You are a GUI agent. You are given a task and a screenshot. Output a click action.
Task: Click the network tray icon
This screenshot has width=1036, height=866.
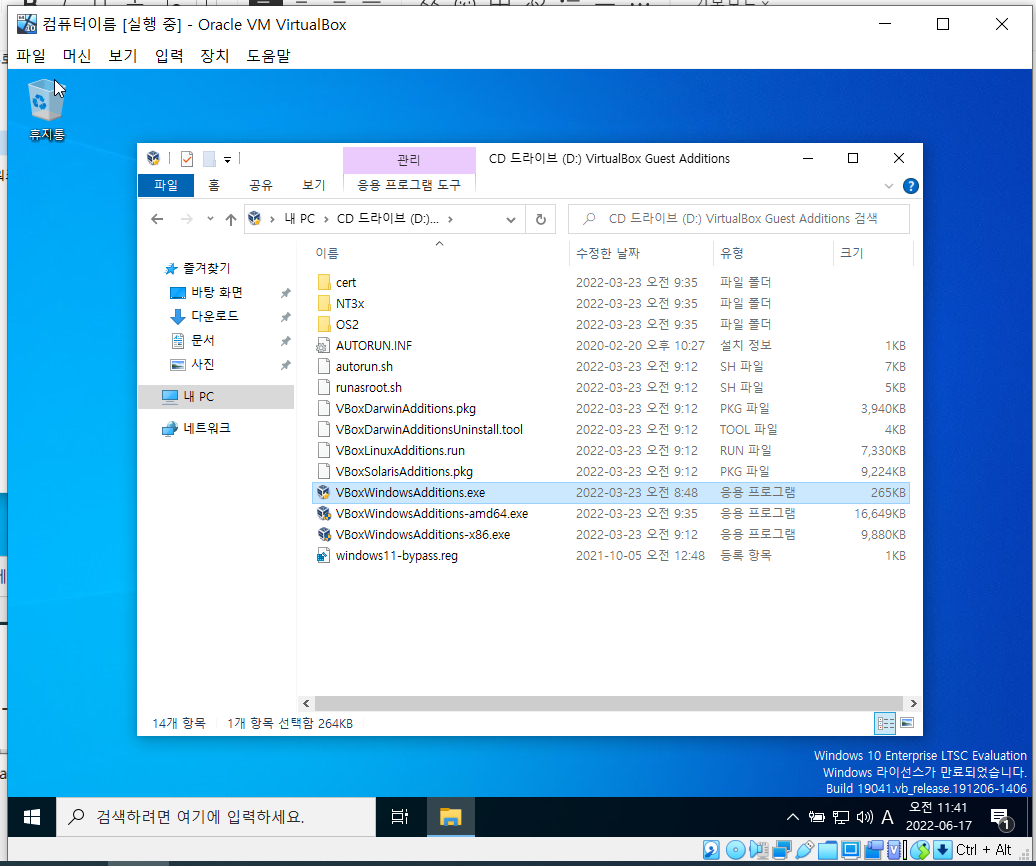click(840, 818)
